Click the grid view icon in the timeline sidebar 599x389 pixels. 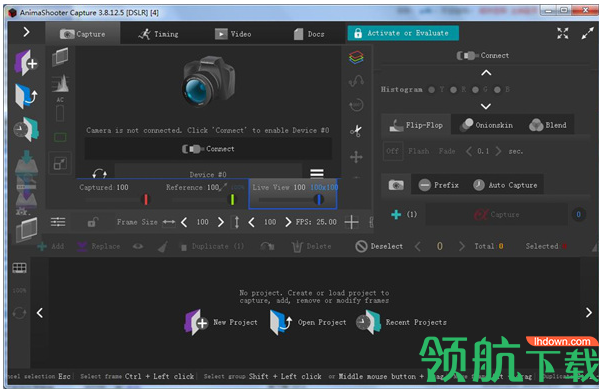(x=19, y=268)
